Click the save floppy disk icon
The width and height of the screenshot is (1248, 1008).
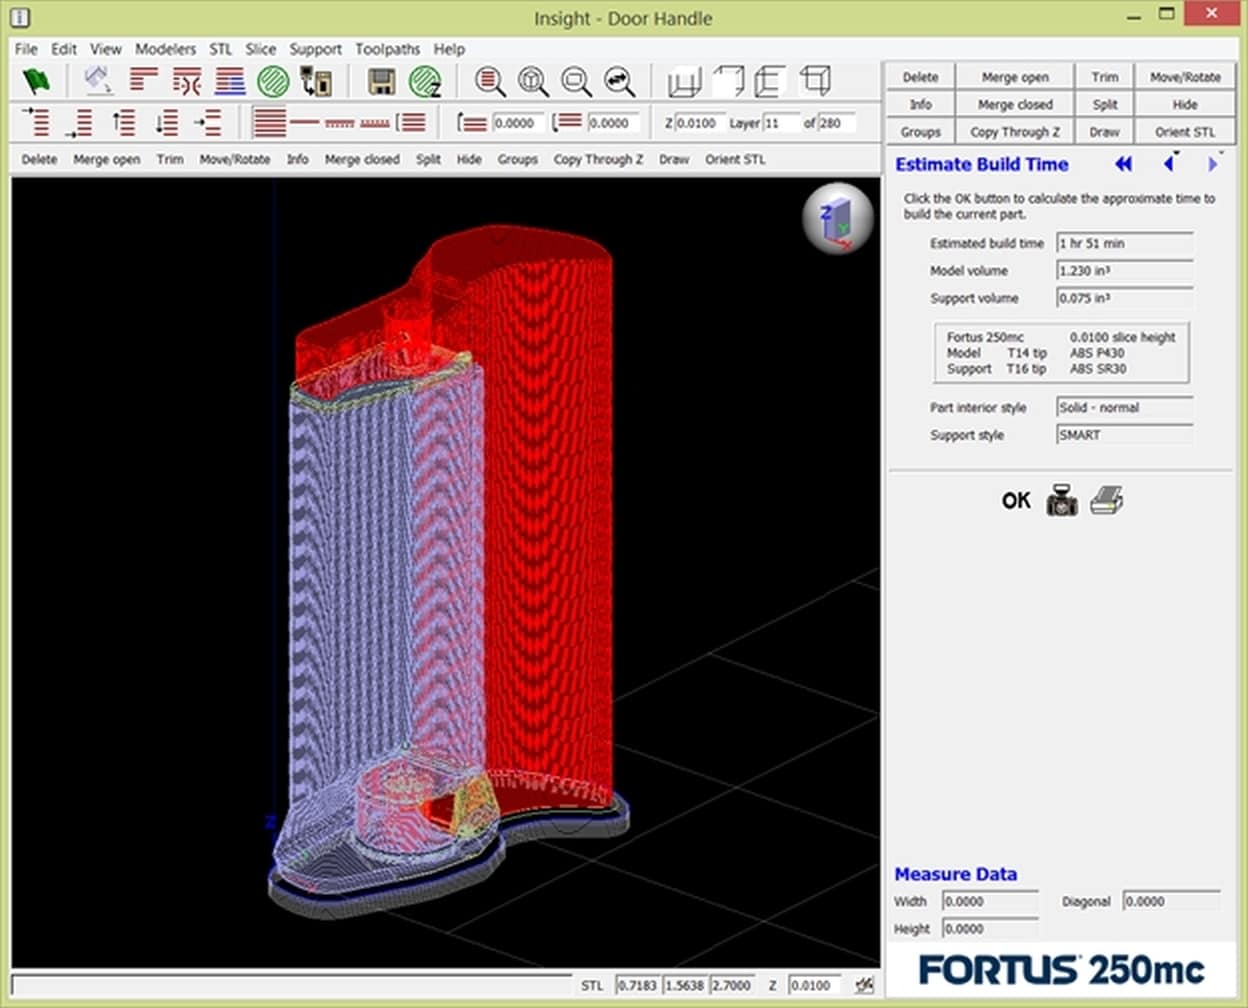click(x=381, y=81)
